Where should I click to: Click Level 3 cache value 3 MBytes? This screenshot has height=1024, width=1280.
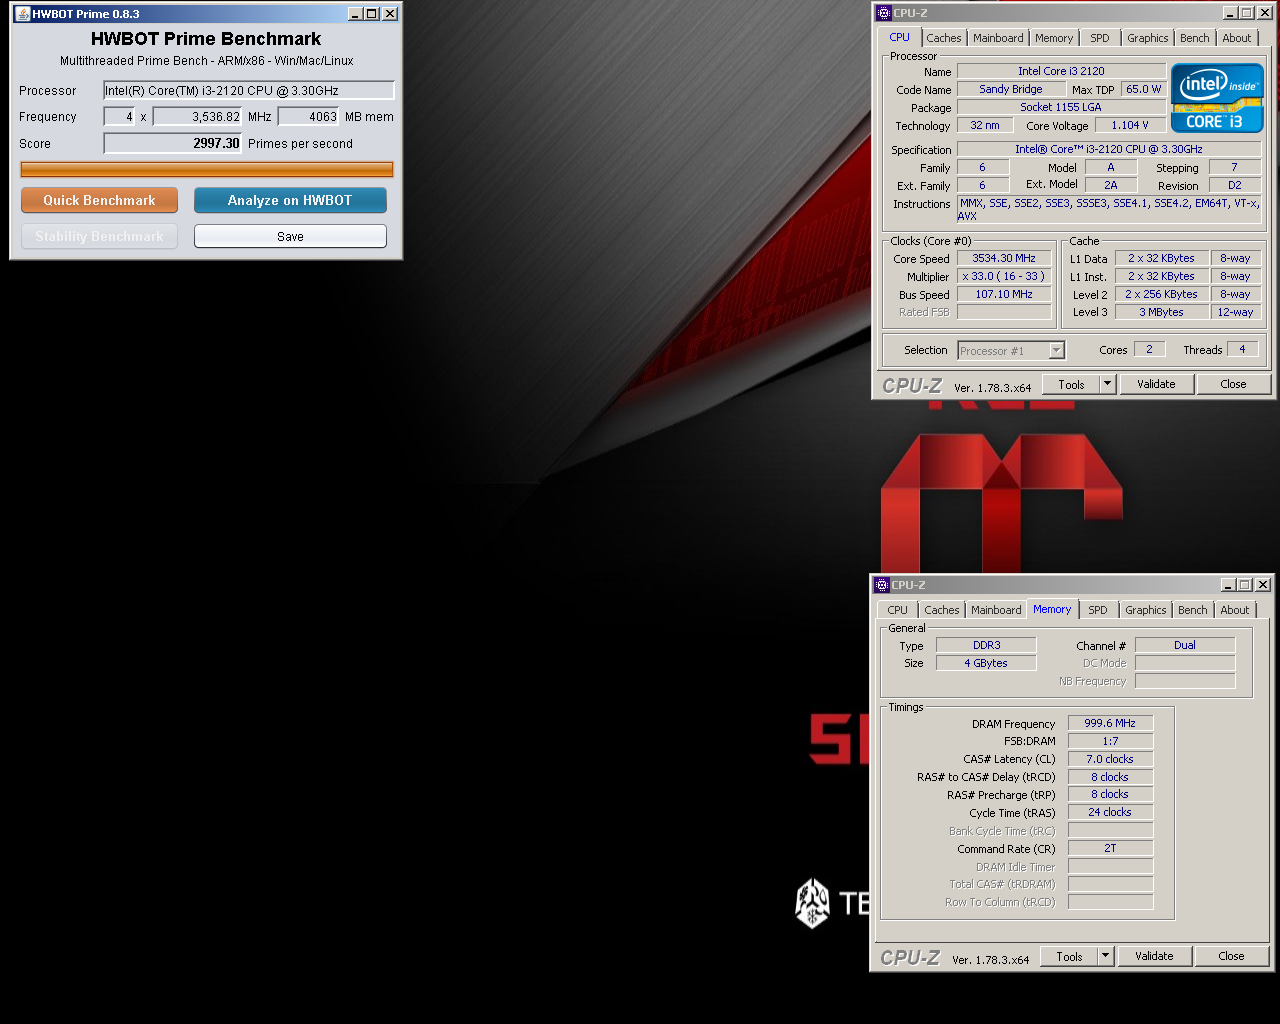[1161, 312]
